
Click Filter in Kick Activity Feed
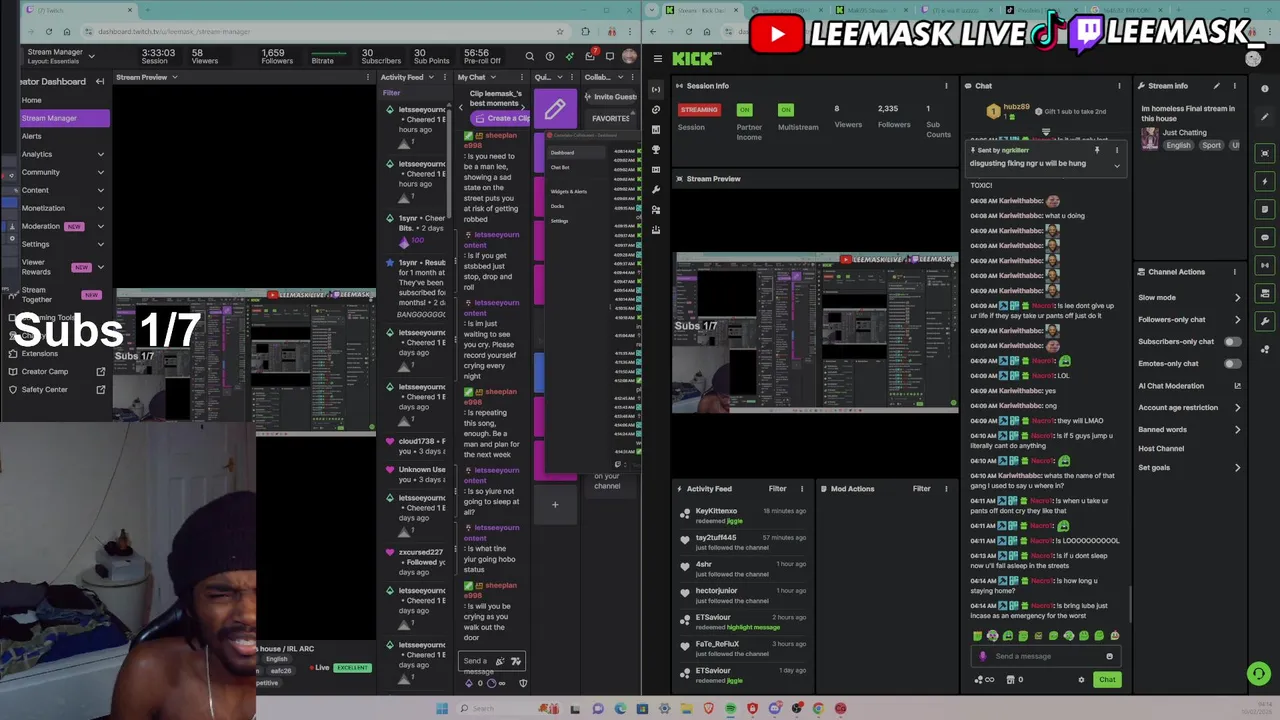(x=777, y=489)
